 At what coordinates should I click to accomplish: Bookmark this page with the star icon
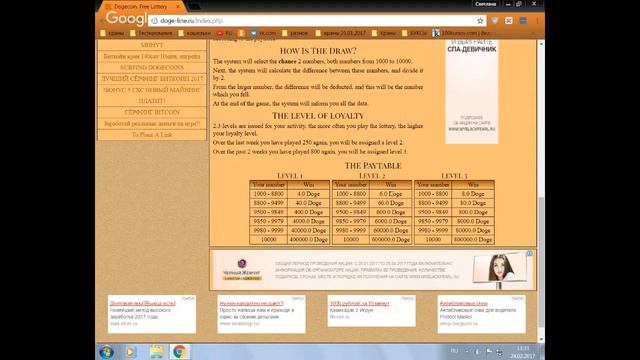click(480, 20)
